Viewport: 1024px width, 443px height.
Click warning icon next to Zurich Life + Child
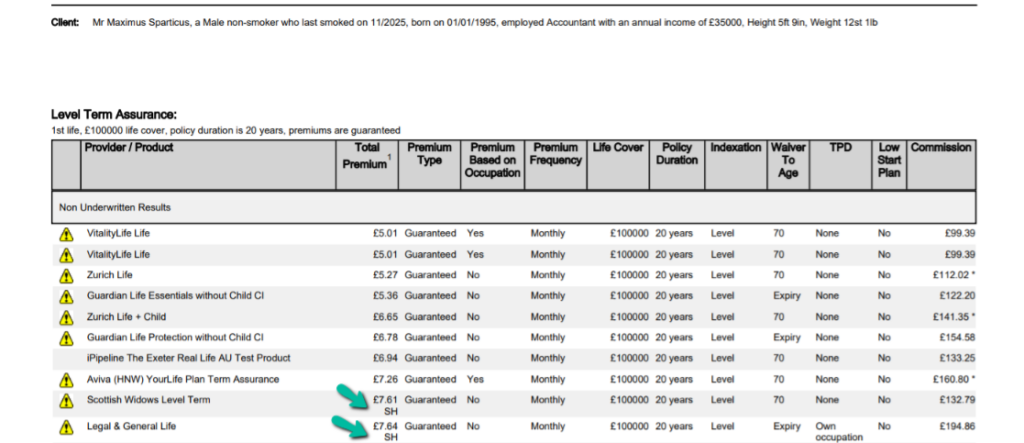click(x=66, y=317)
